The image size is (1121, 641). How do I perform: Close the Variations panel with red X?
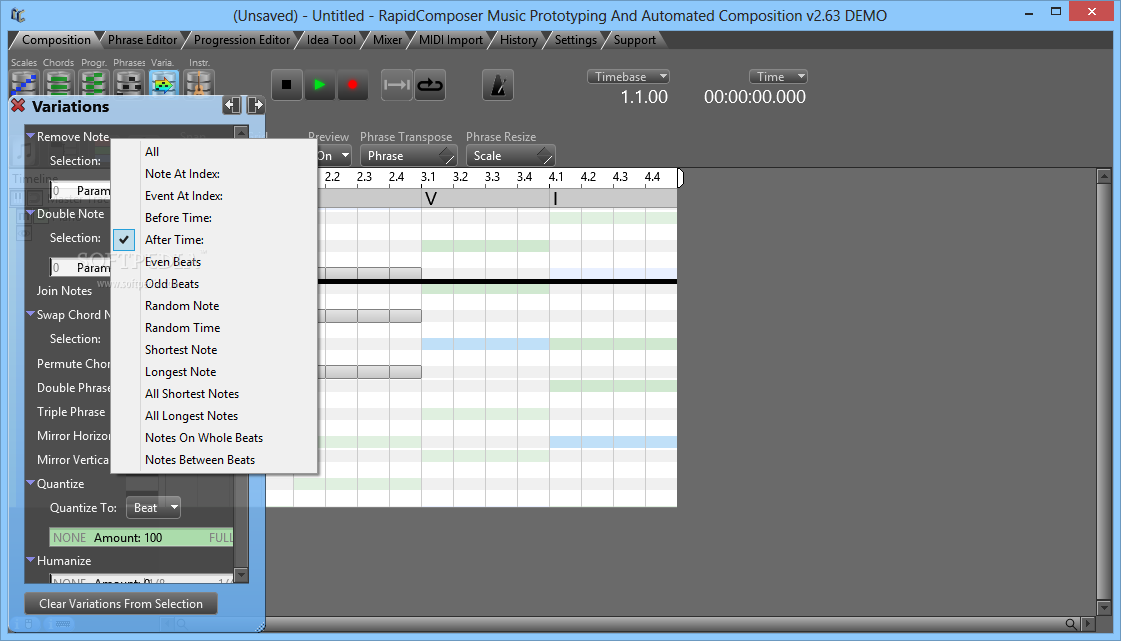[19, 106]
